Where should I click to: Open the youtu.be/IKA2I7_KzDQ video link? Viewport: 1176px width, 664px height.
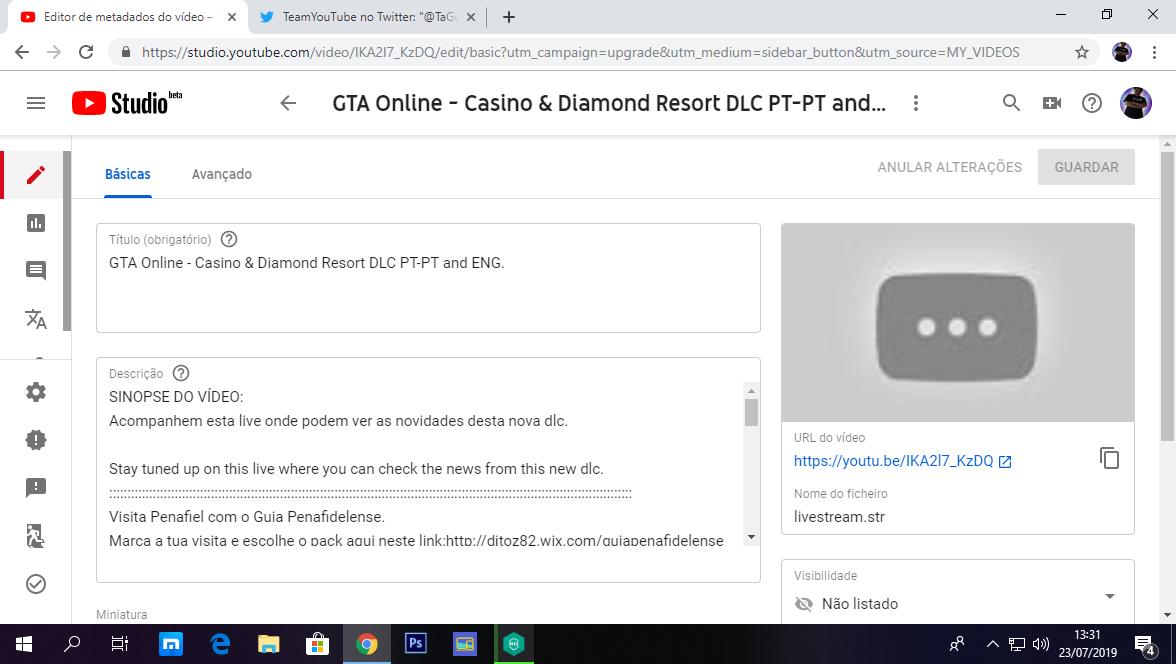tap(893, 461)
